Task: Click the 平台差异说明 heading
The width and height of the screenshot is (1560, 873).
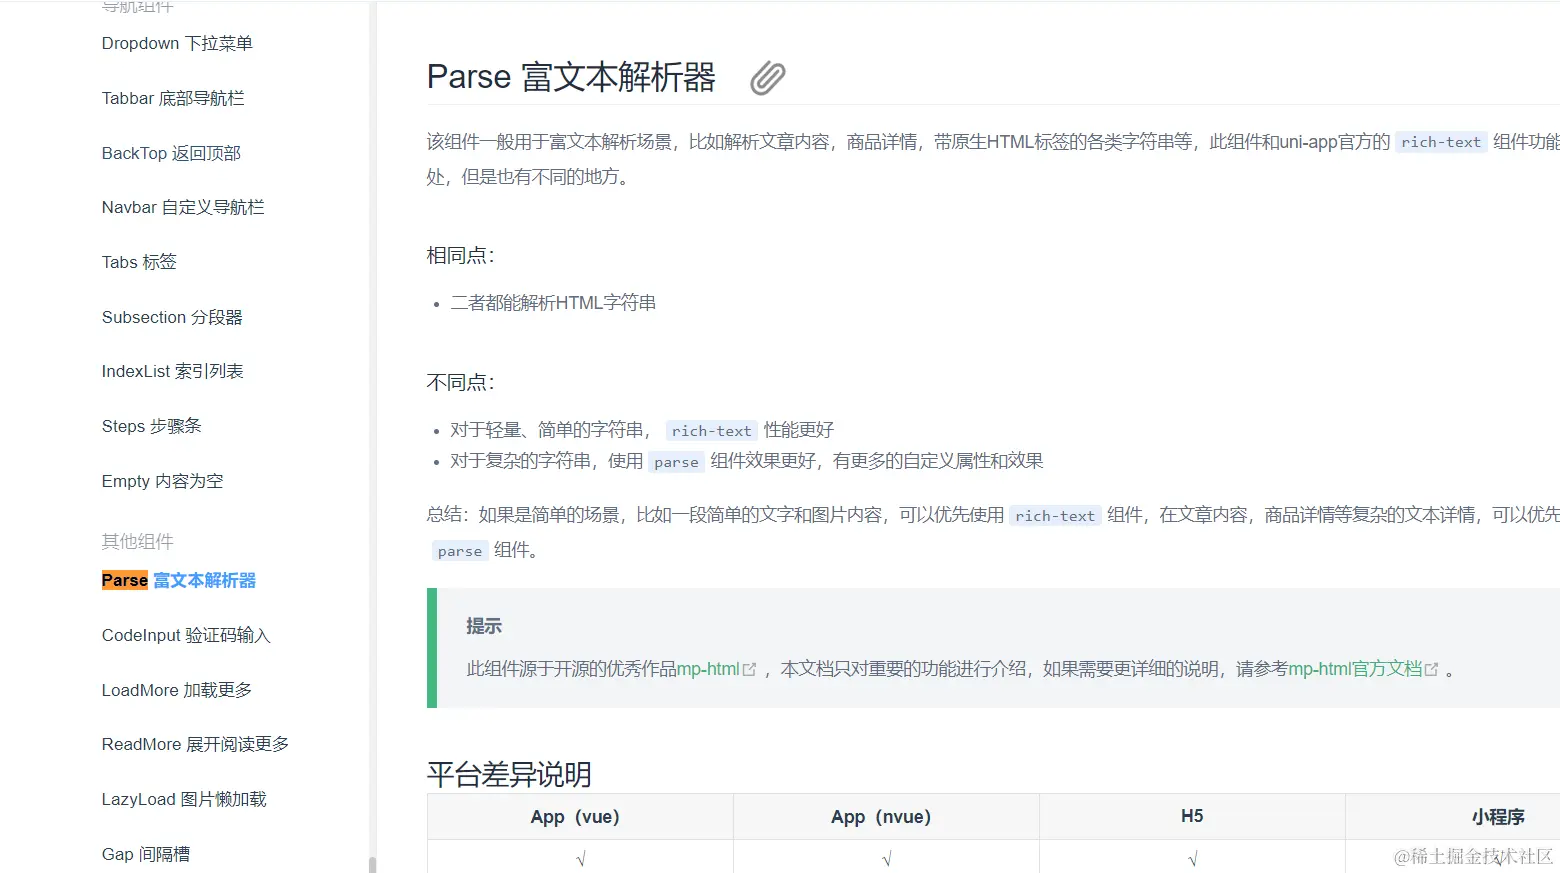Action: coord(509,774)
